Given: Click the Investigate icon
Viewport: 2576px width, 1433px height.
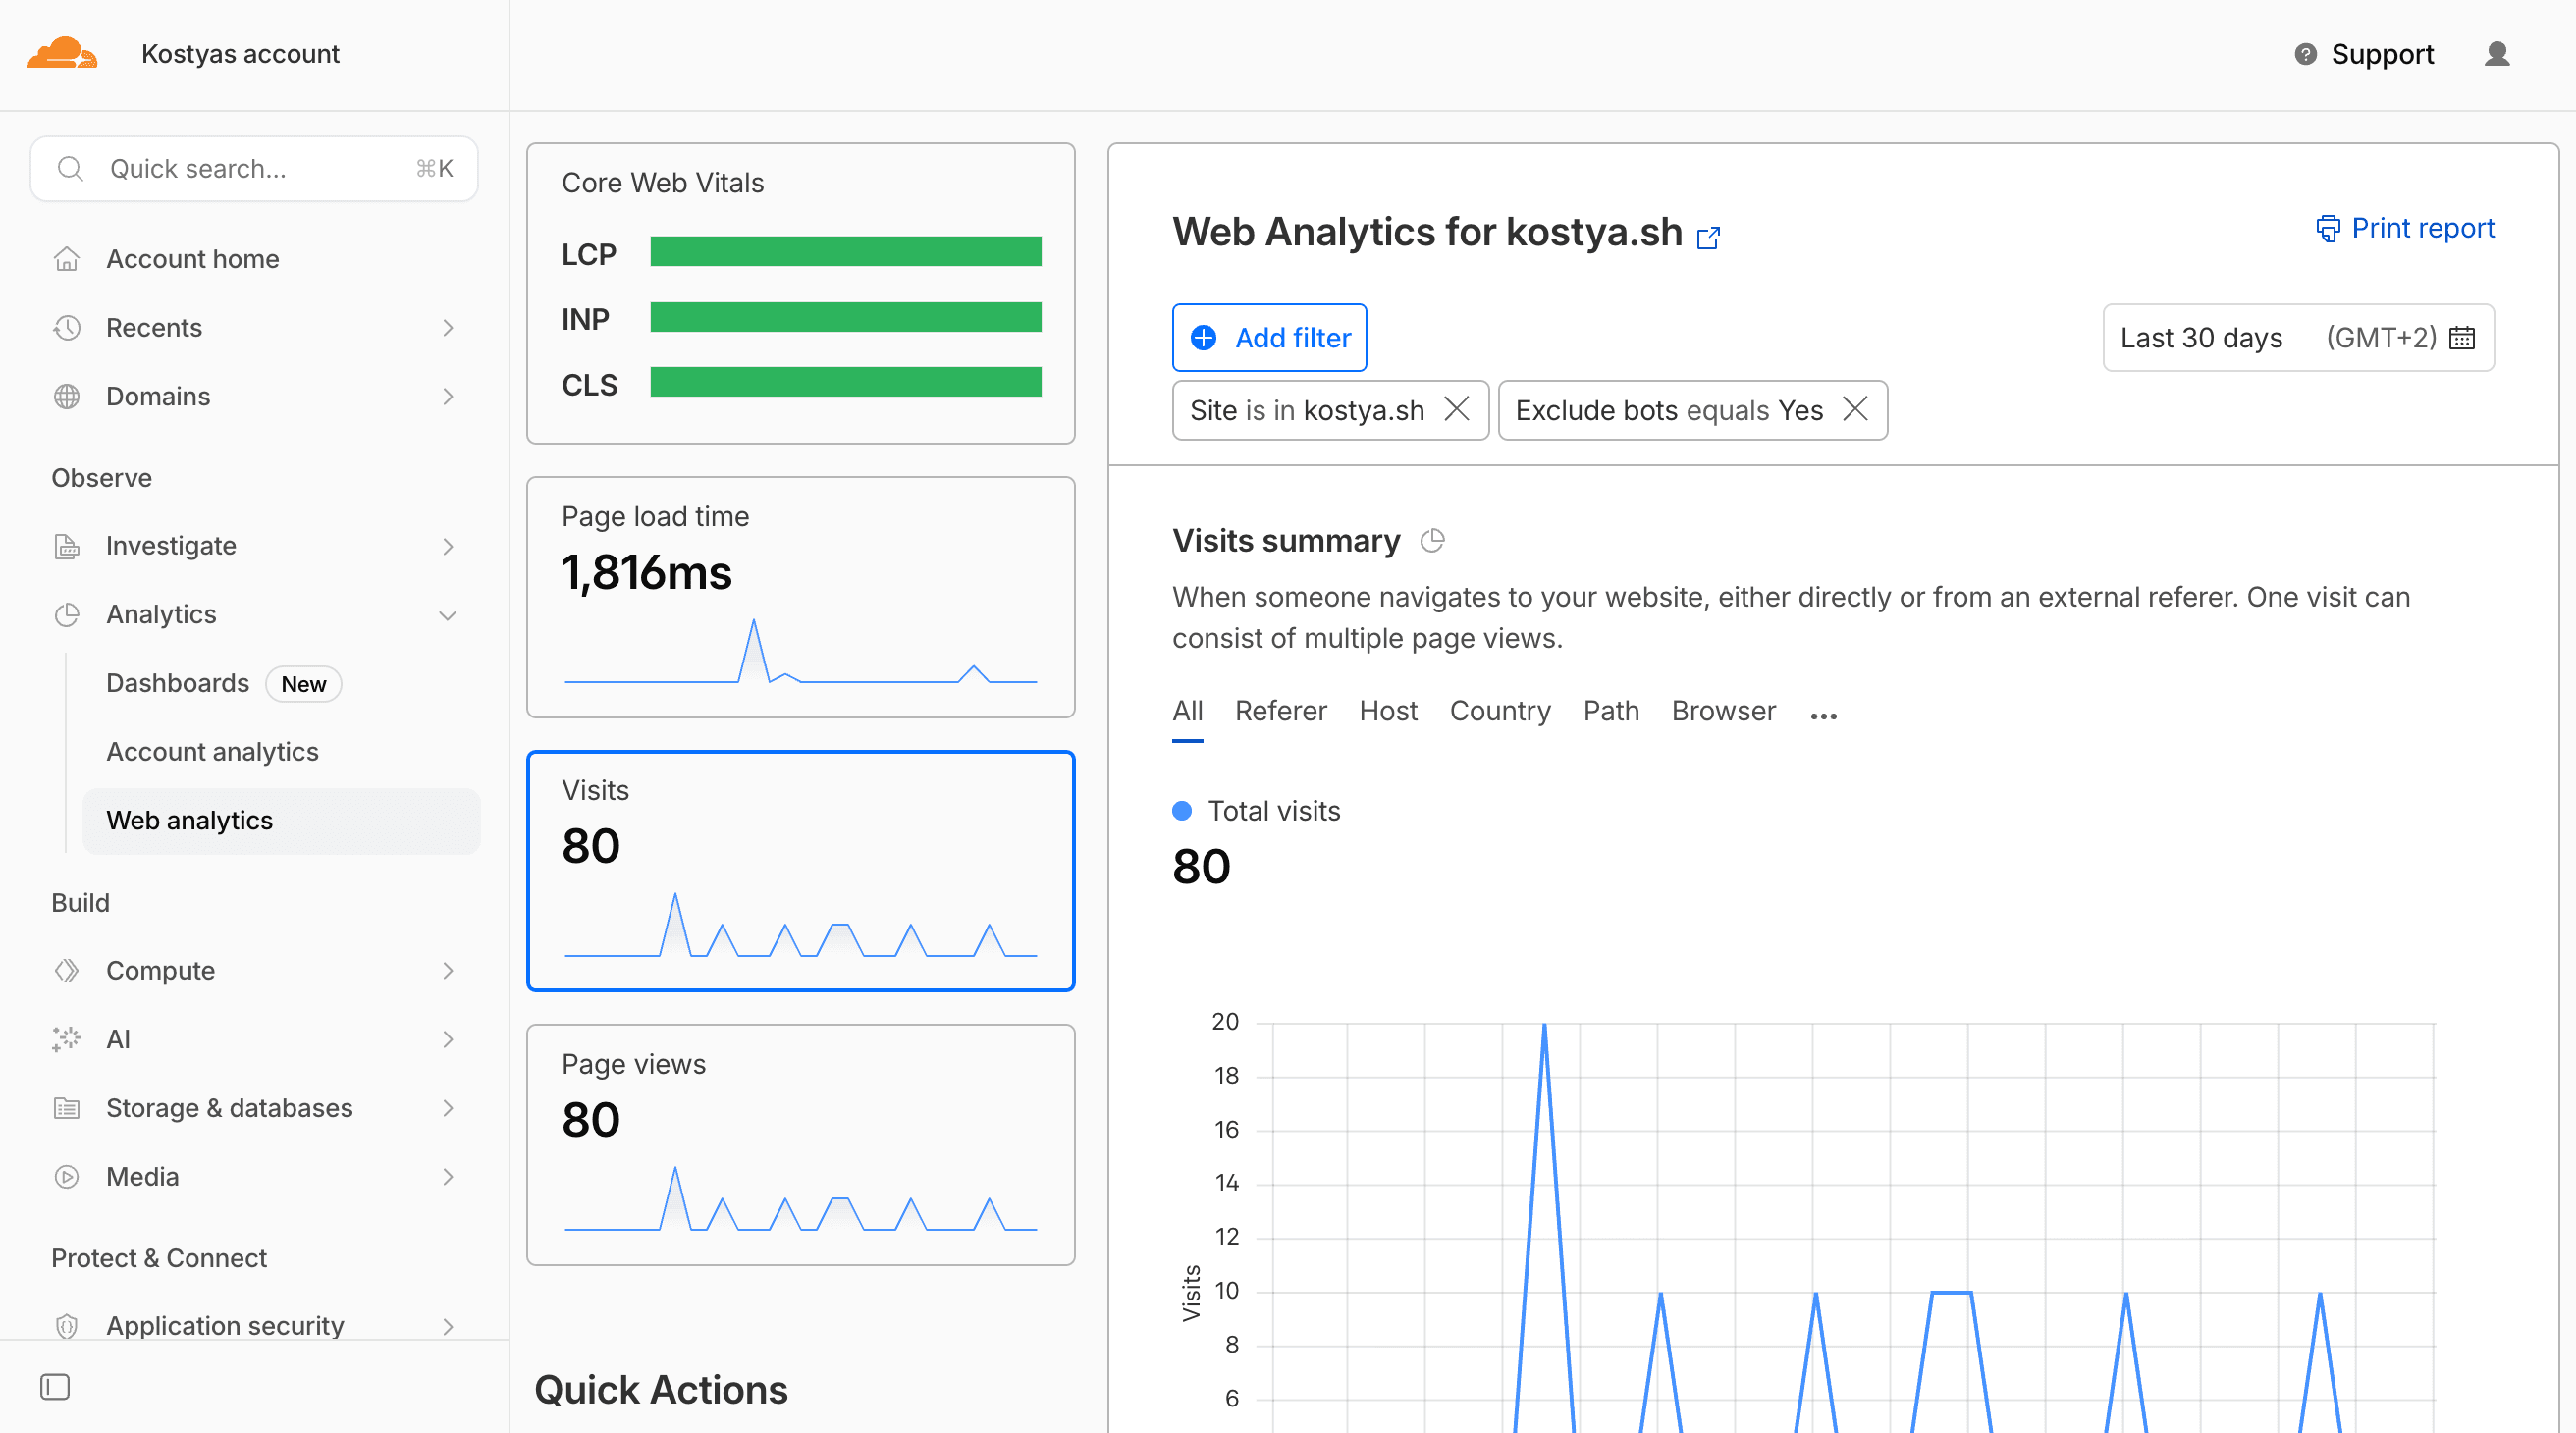Looking at the screenshot, I should [67, 546].
